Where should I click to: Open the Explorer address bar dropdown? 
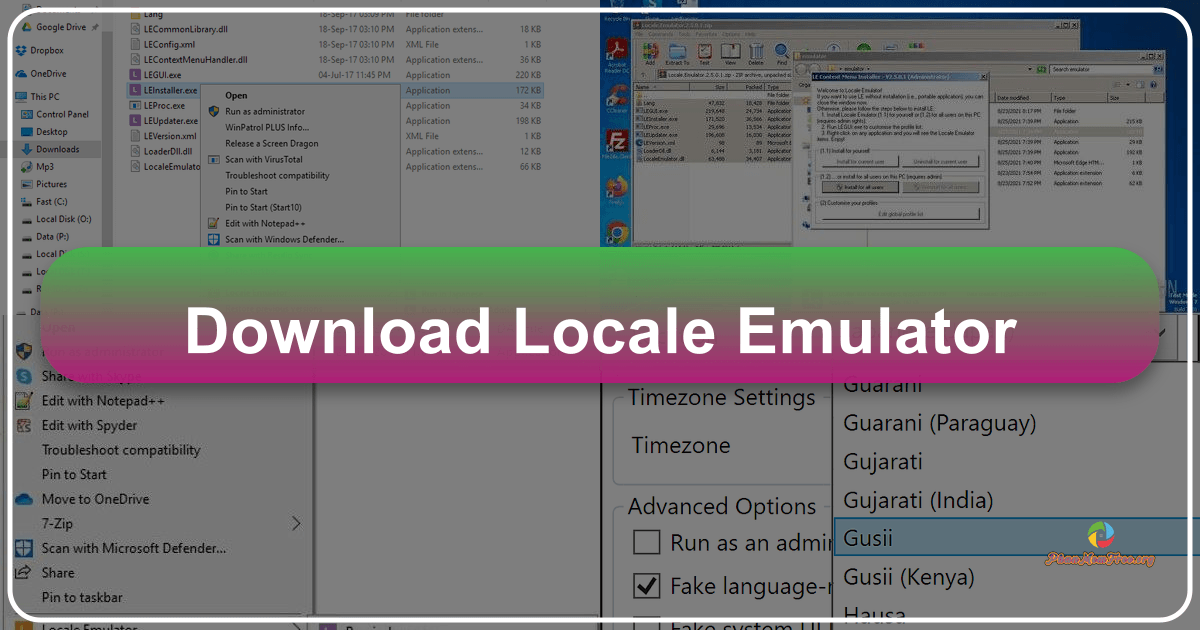click(x=1030, y=68)
